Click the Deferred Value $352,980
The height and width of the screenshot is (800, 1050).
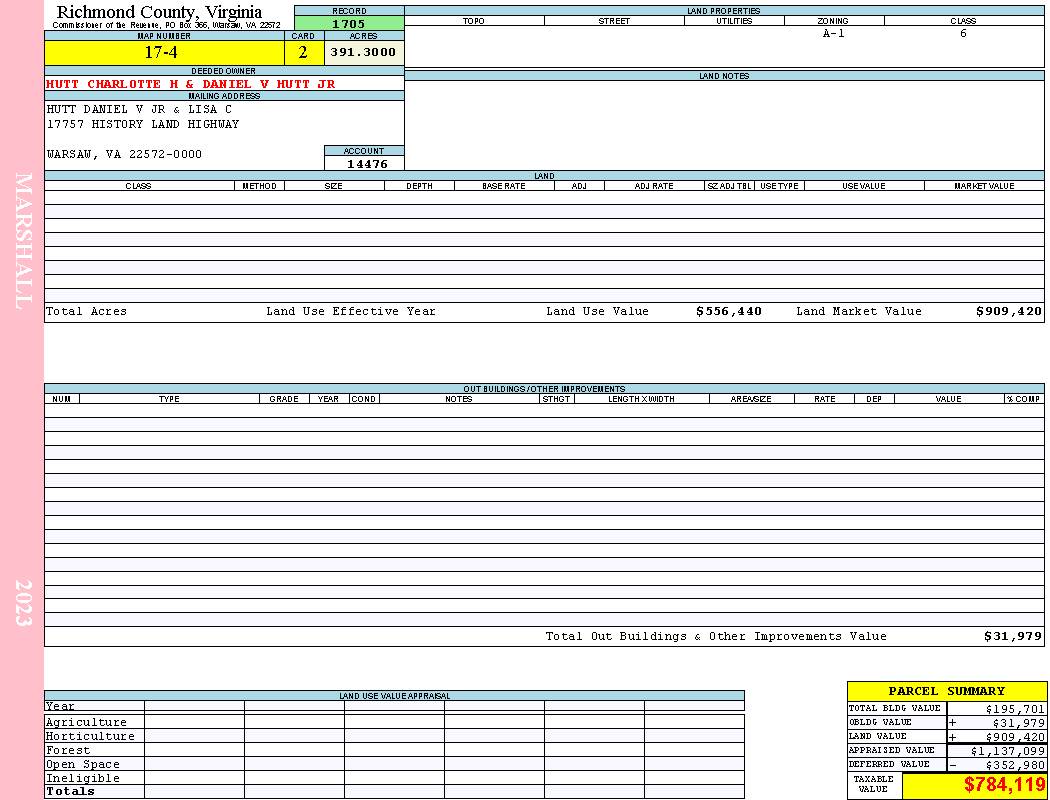(x=1015, y=765)
